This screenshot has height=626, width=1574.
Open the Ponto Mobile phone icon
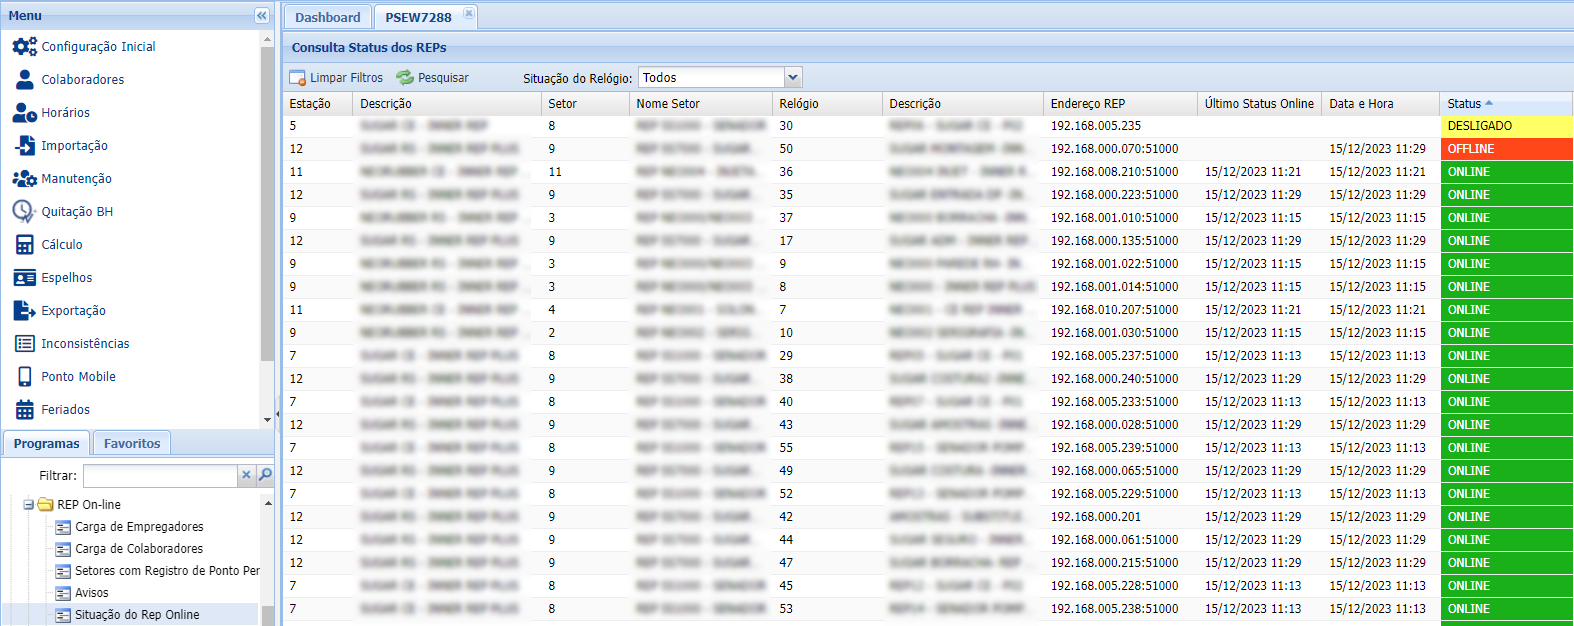click(24, 377)
